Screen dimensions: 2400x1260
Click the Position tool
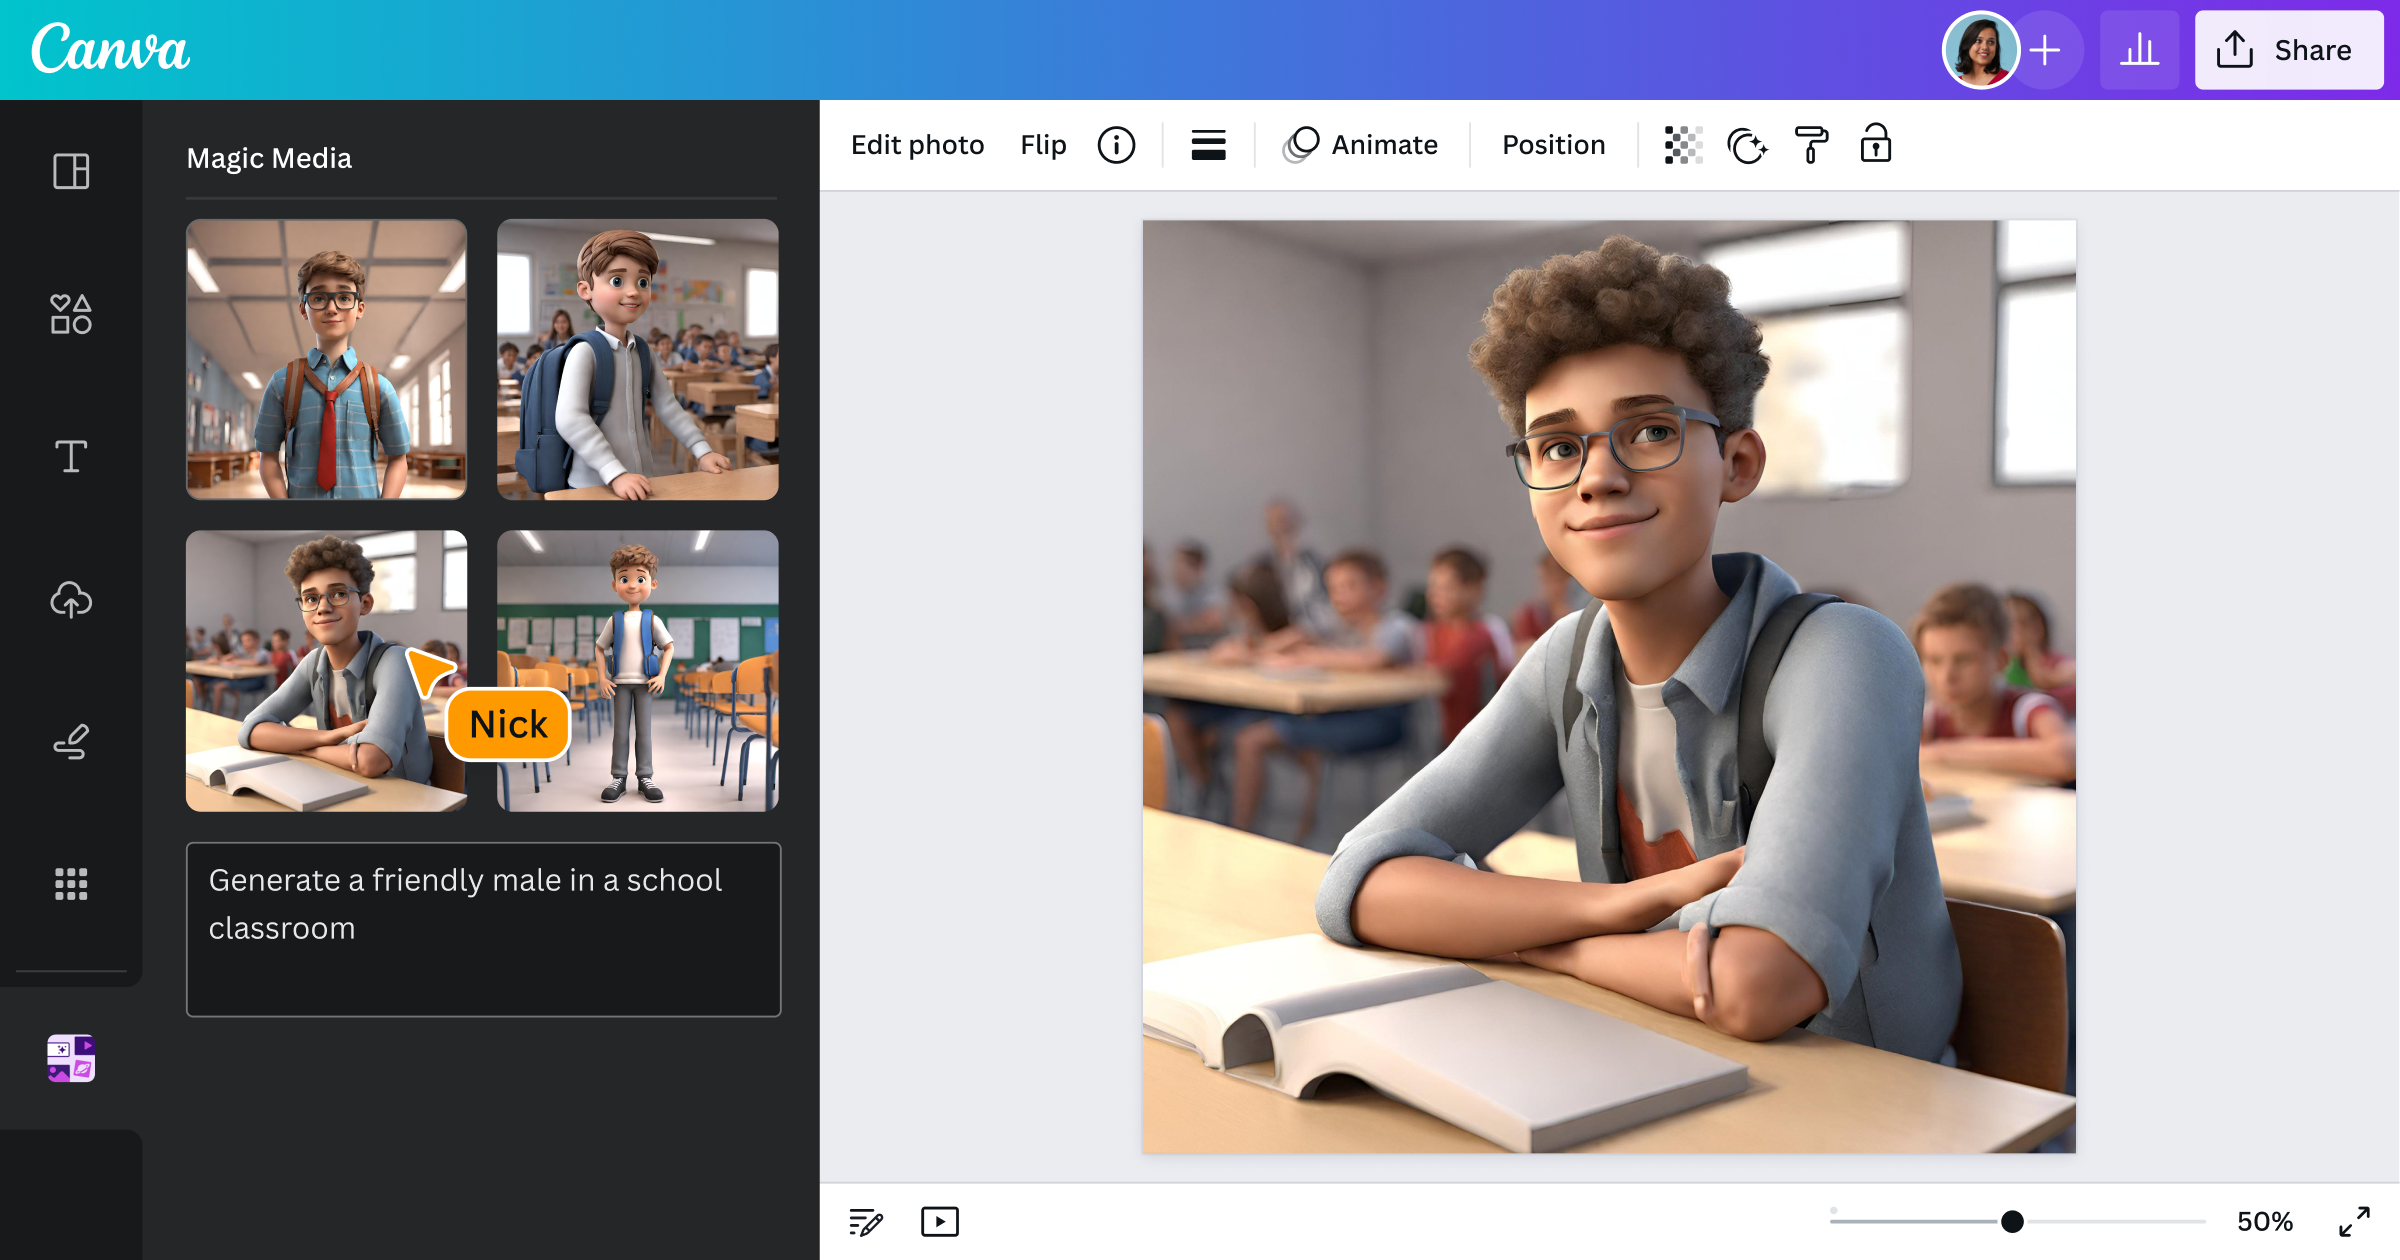(1554, 144)
